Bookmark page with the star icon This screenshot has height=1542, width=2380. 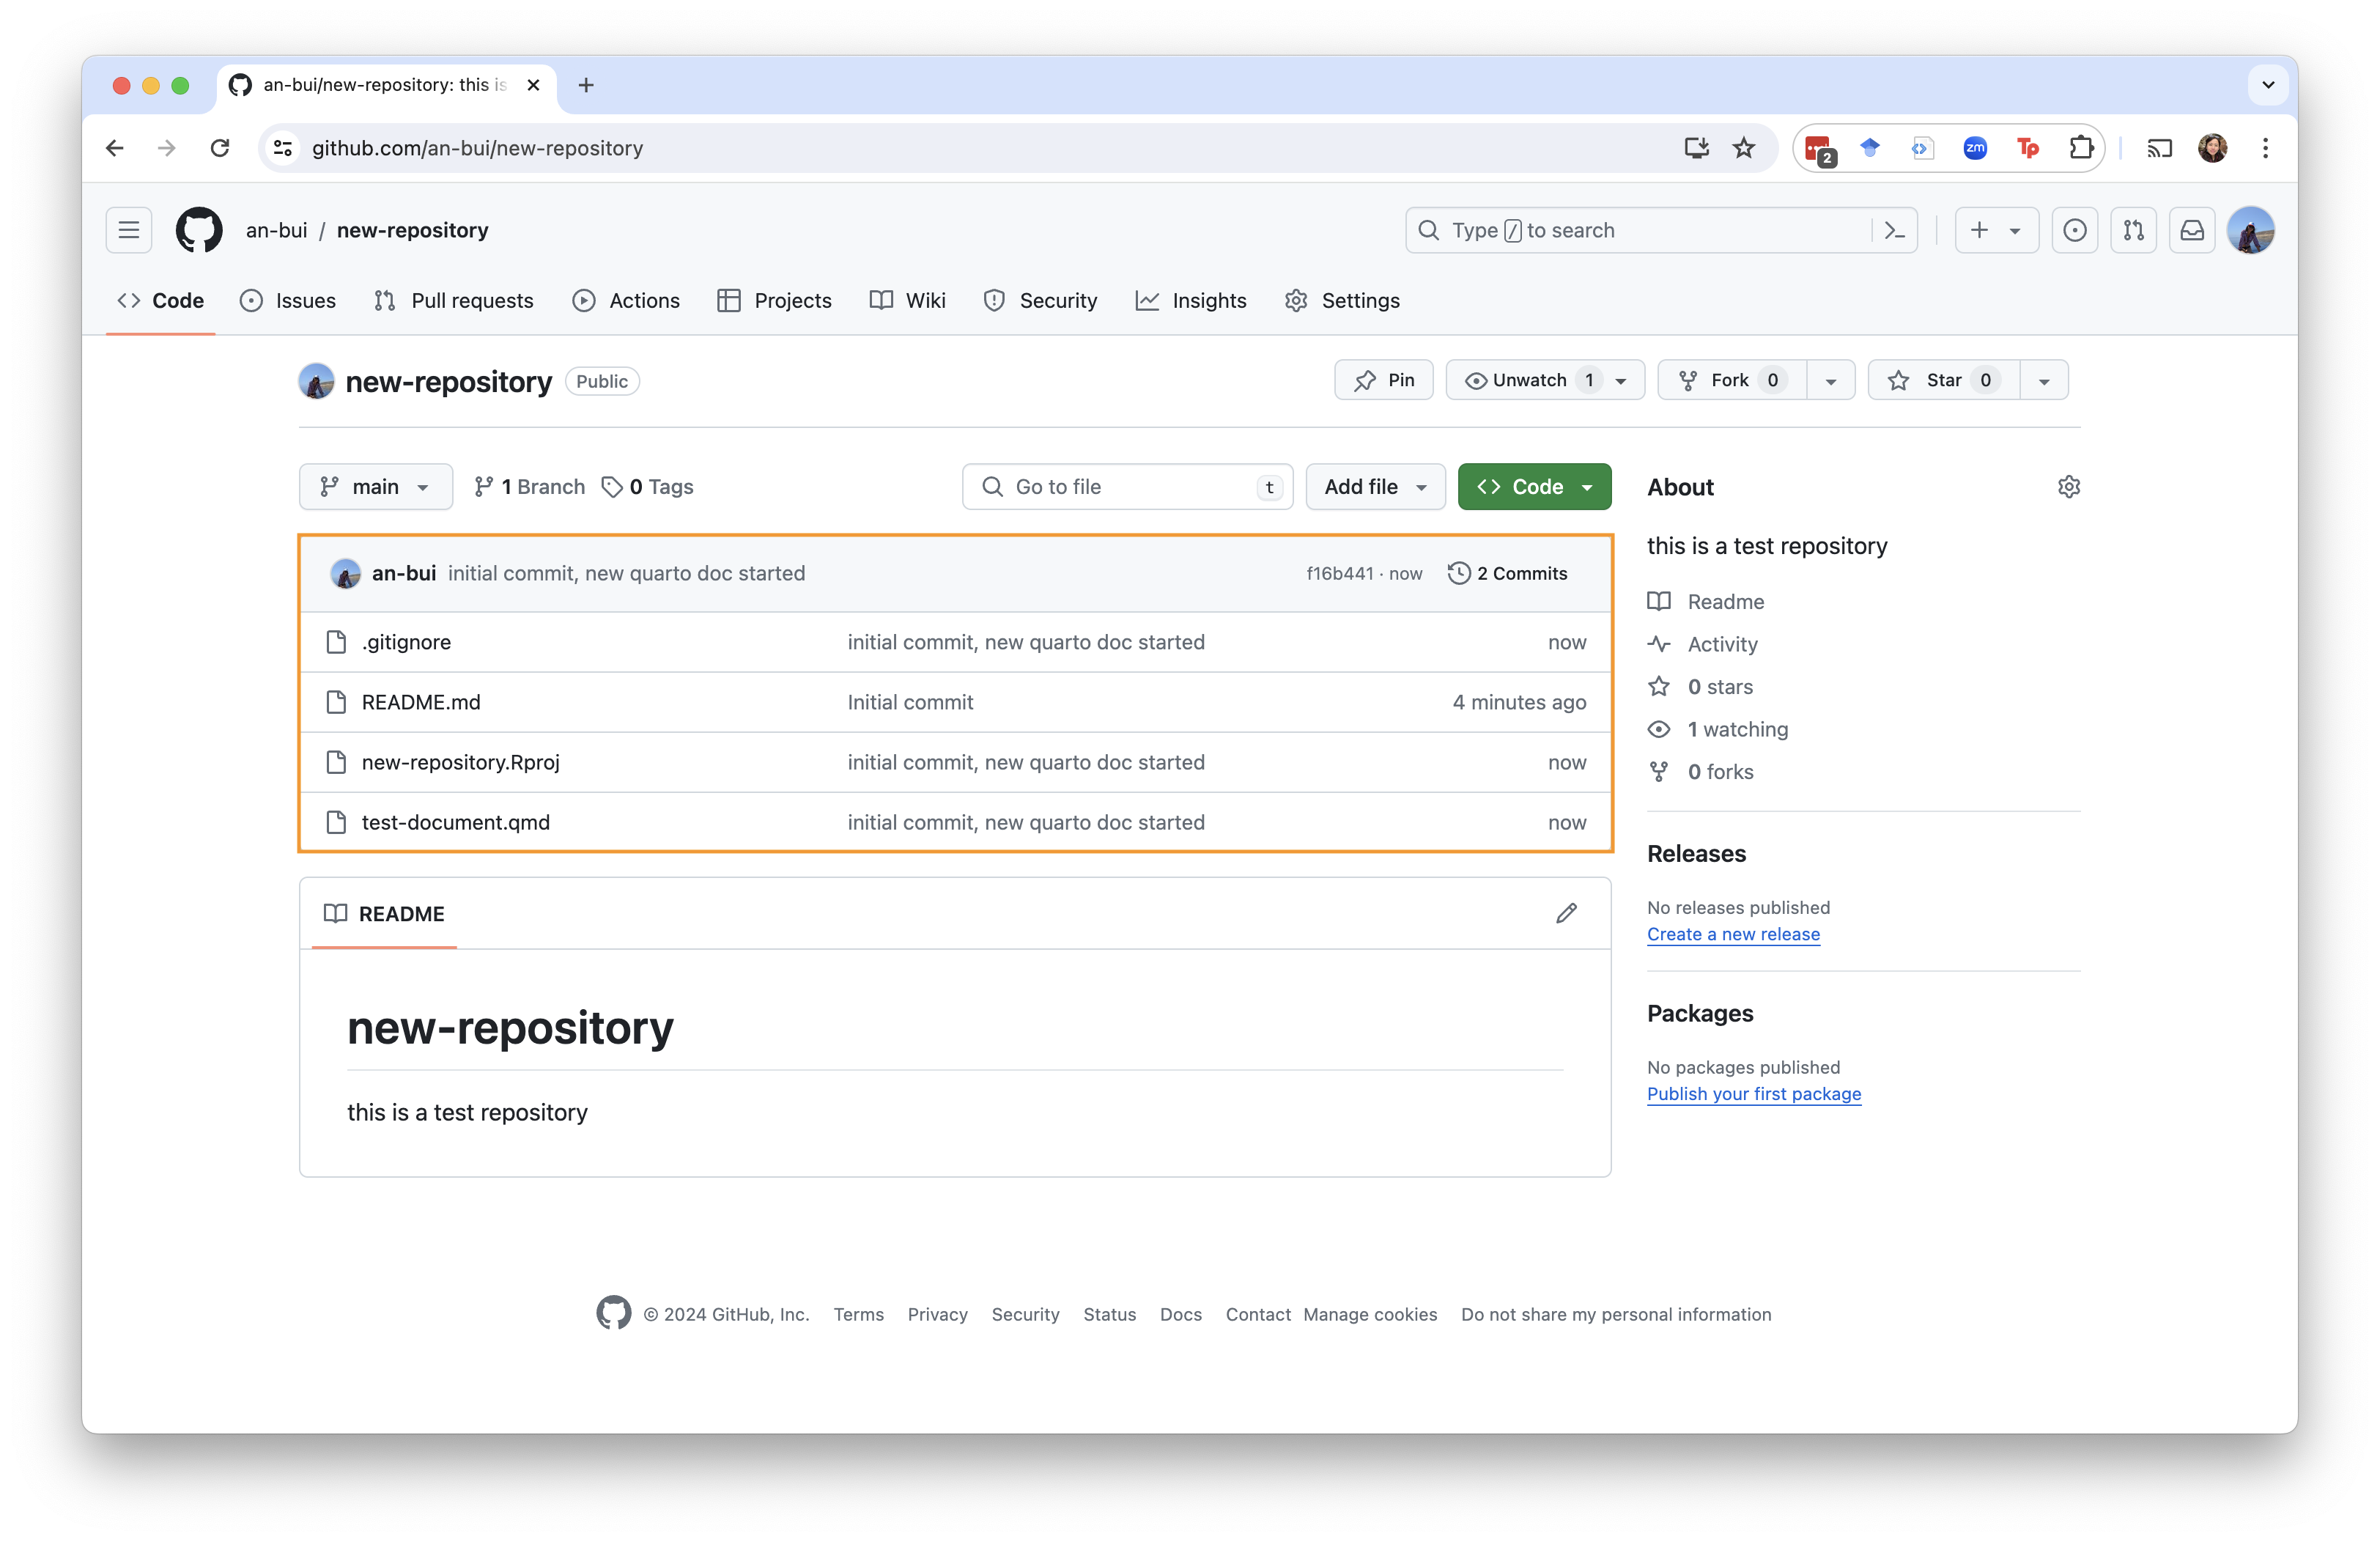pos(1744,148)
